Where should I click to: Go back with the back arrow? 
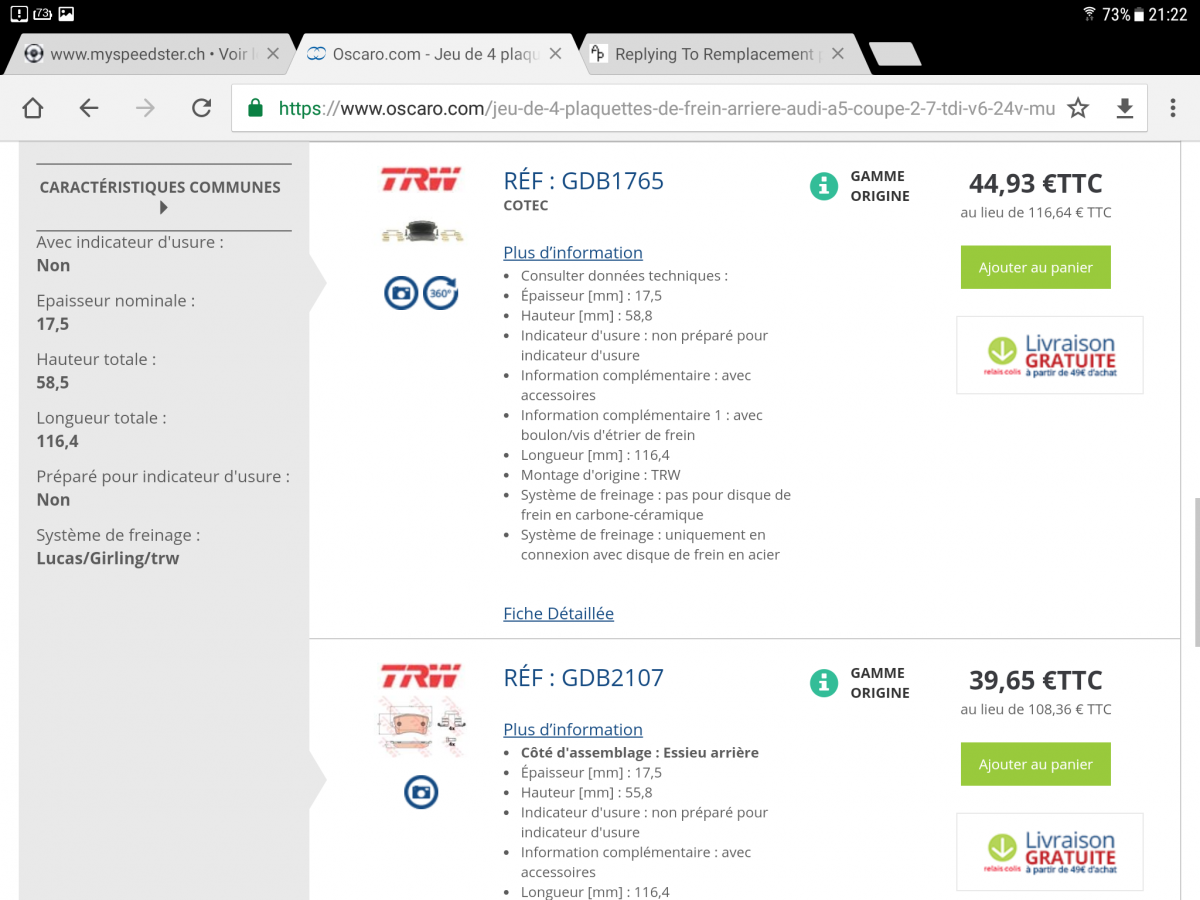[x=89, y=108]
